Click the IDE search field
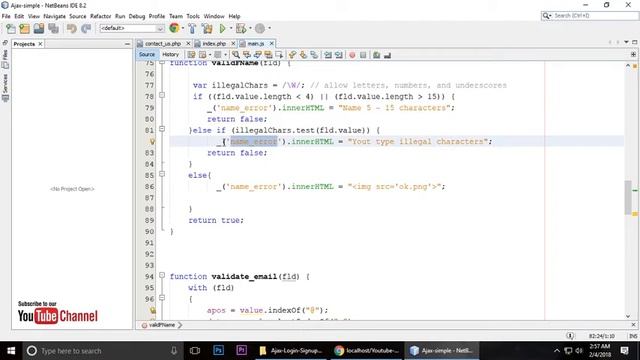The width and height of the screenshot is (640, 360). coord(590,16)
